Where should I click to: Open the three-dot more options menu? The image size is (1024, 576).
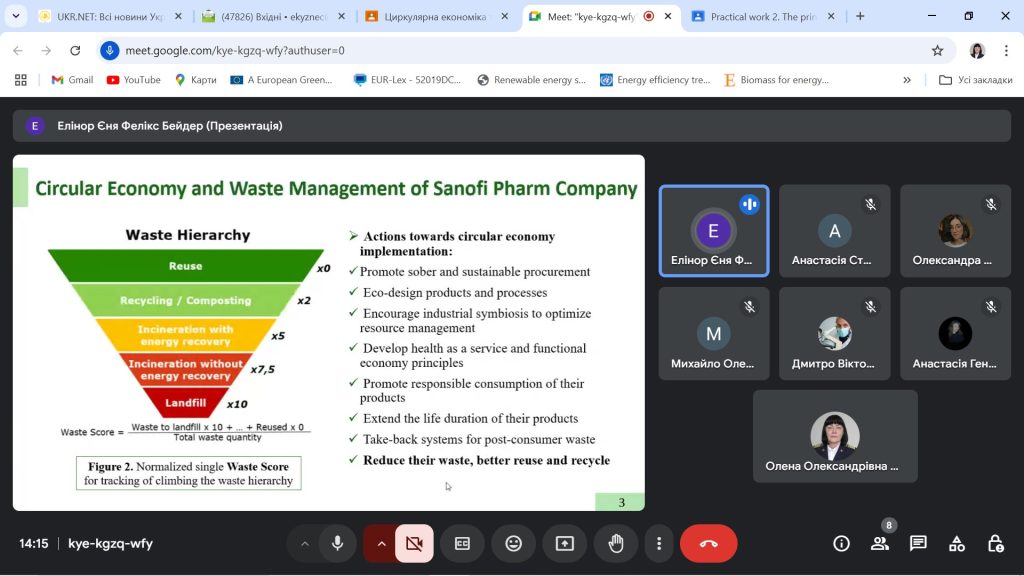point(659,543)
